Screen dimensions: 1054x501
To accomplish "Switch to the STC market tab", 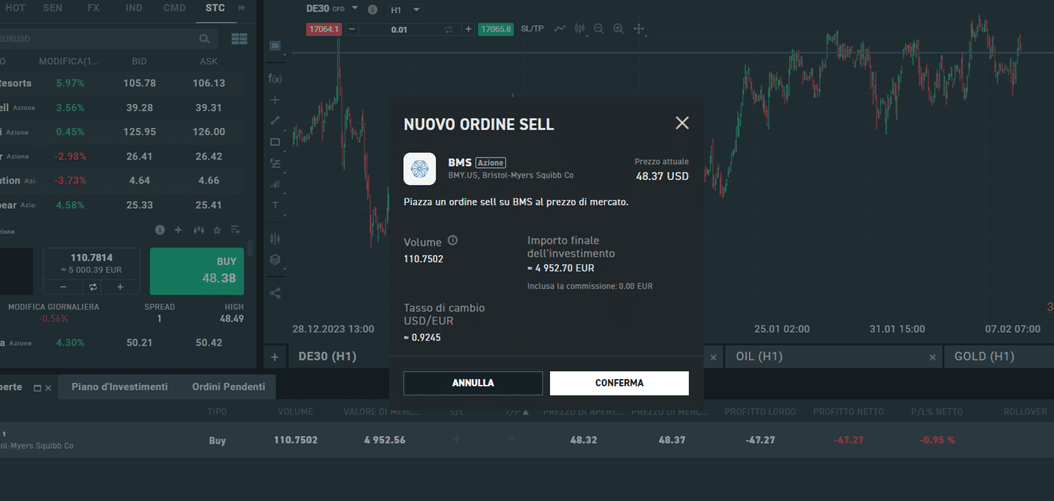I will 215,8.
